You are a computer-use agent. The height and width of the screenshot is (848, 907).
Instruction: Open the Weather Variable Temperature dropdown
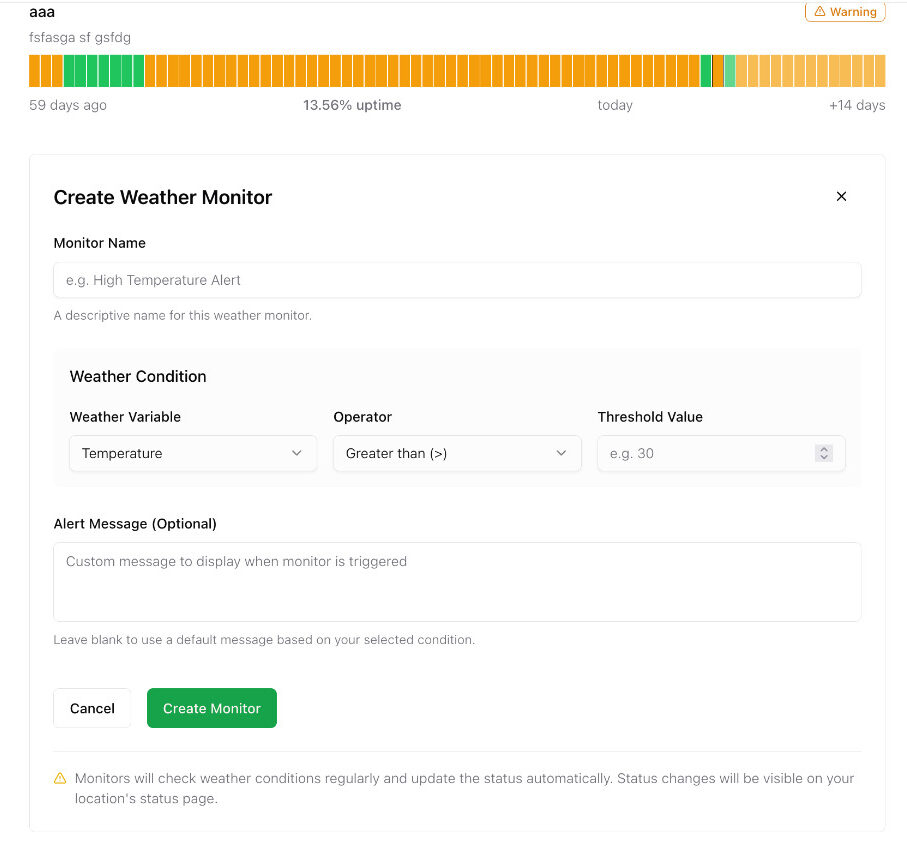(x=193, y=454)
